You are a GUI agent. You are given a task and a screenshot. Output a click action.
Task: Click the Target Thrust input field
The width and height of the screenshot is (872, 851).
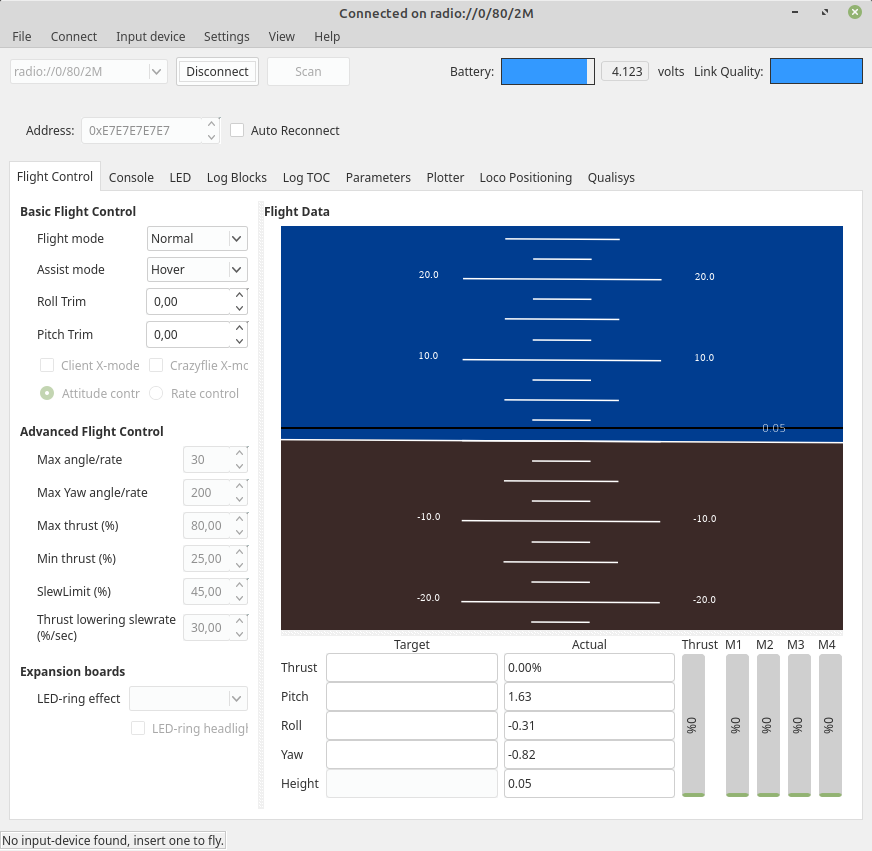pos(412,667)
